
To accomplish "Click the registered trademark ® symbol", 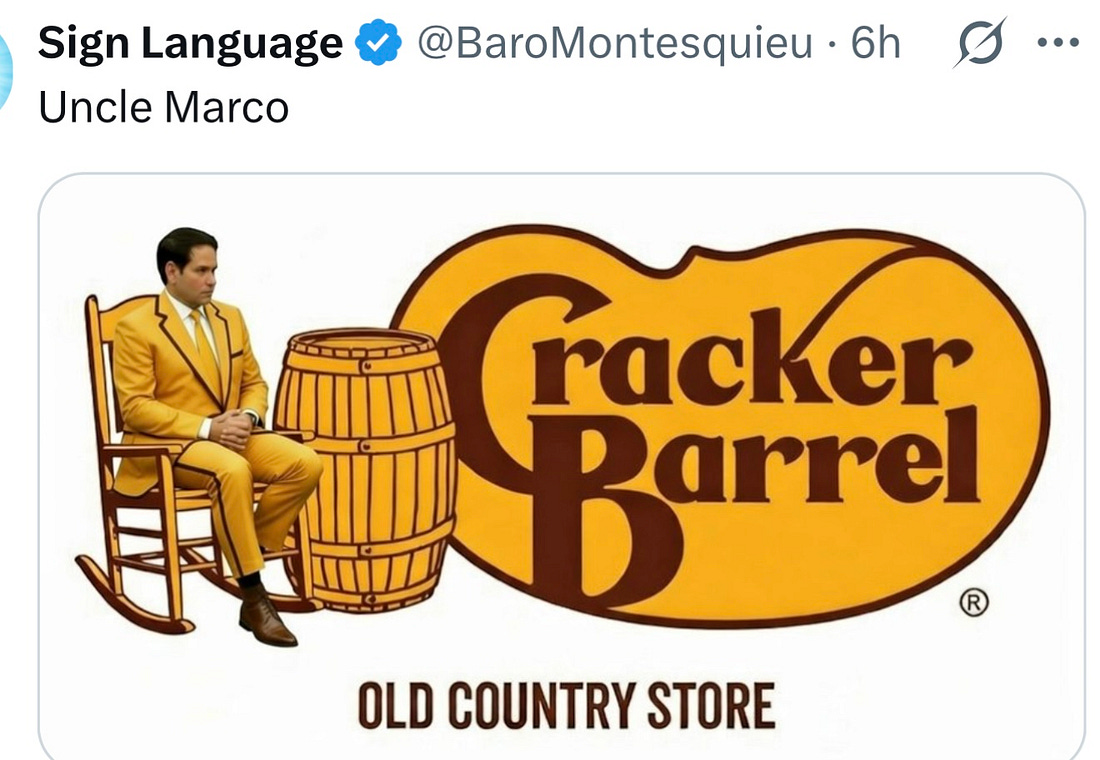I will [974, 602].
